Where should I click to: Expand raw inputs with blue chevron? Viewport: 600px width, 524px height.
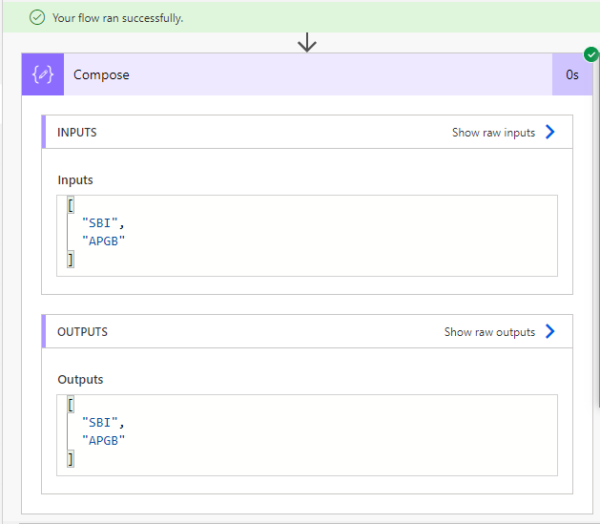(x=550, y=132)
